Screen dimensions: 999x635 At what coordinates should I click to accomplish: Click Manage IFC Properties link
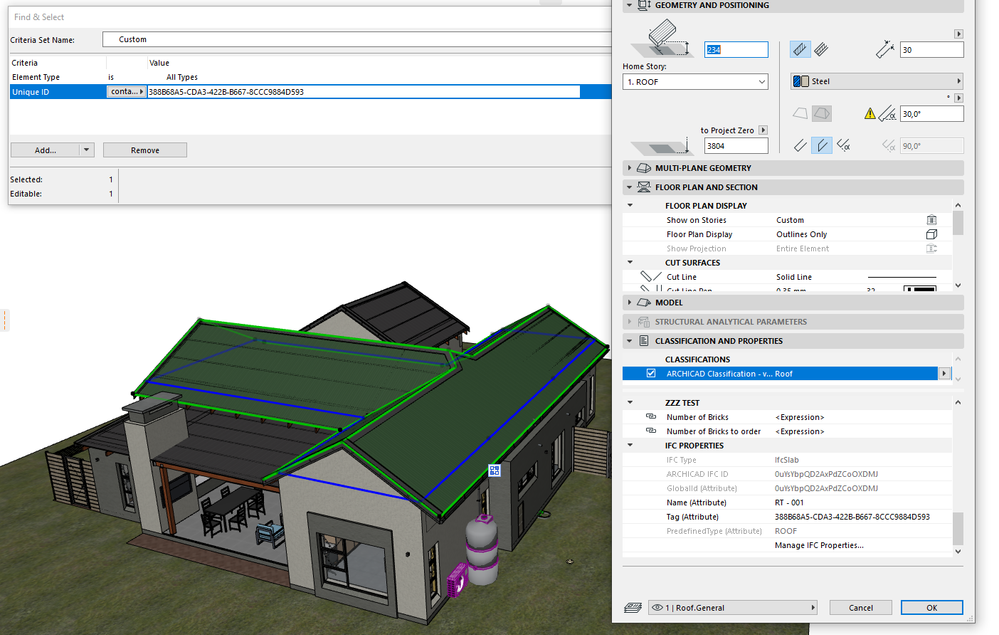pos(819,545)
